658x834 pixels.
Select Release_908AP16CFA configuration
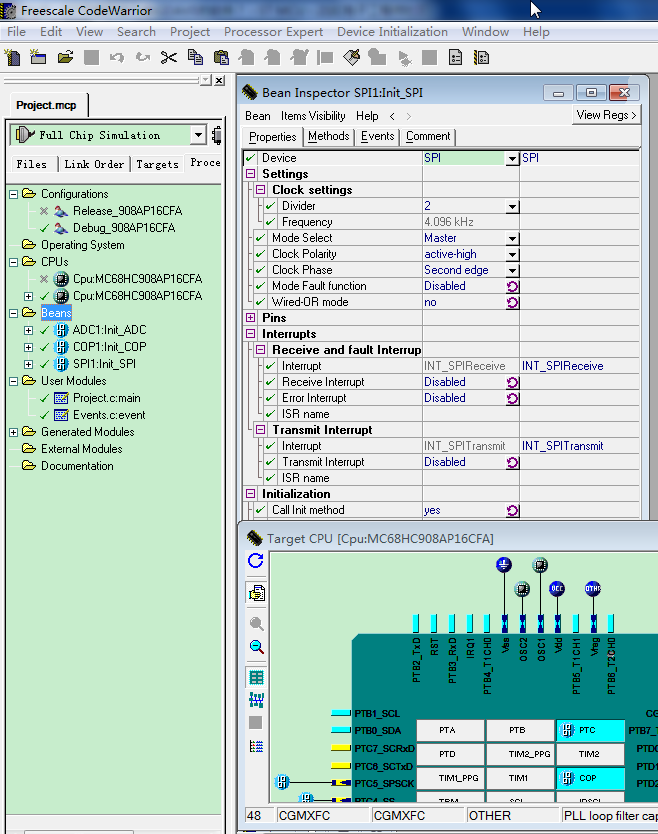point(128,211)
